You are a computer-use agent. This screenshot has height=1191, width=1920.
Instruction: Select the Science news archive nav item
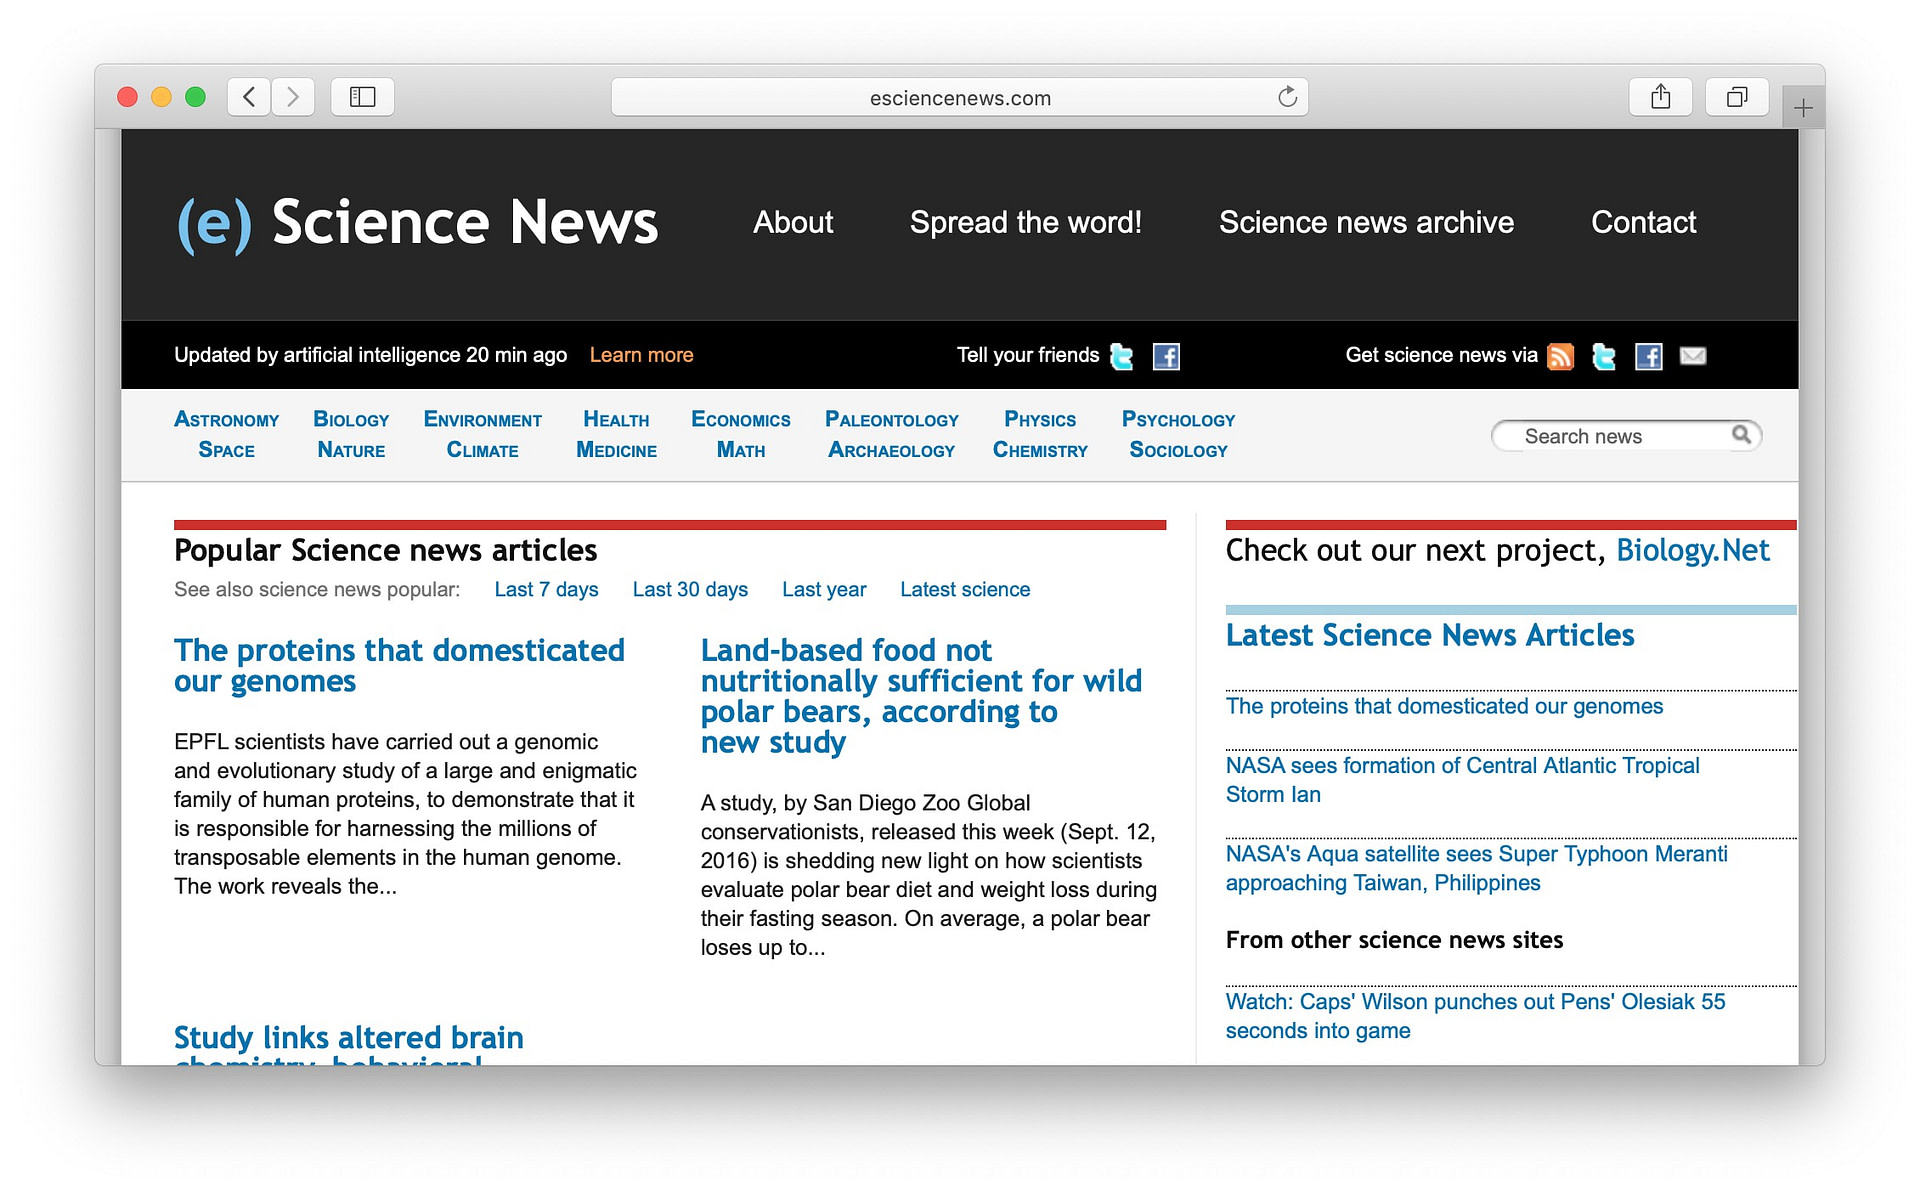(1366, 223)
